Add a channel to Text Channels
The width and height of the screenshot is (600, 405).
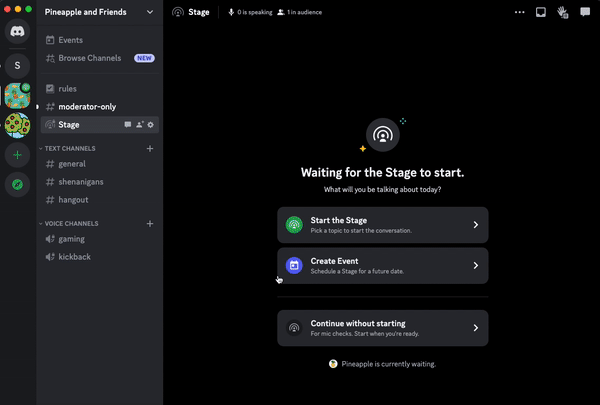[150, 149]
